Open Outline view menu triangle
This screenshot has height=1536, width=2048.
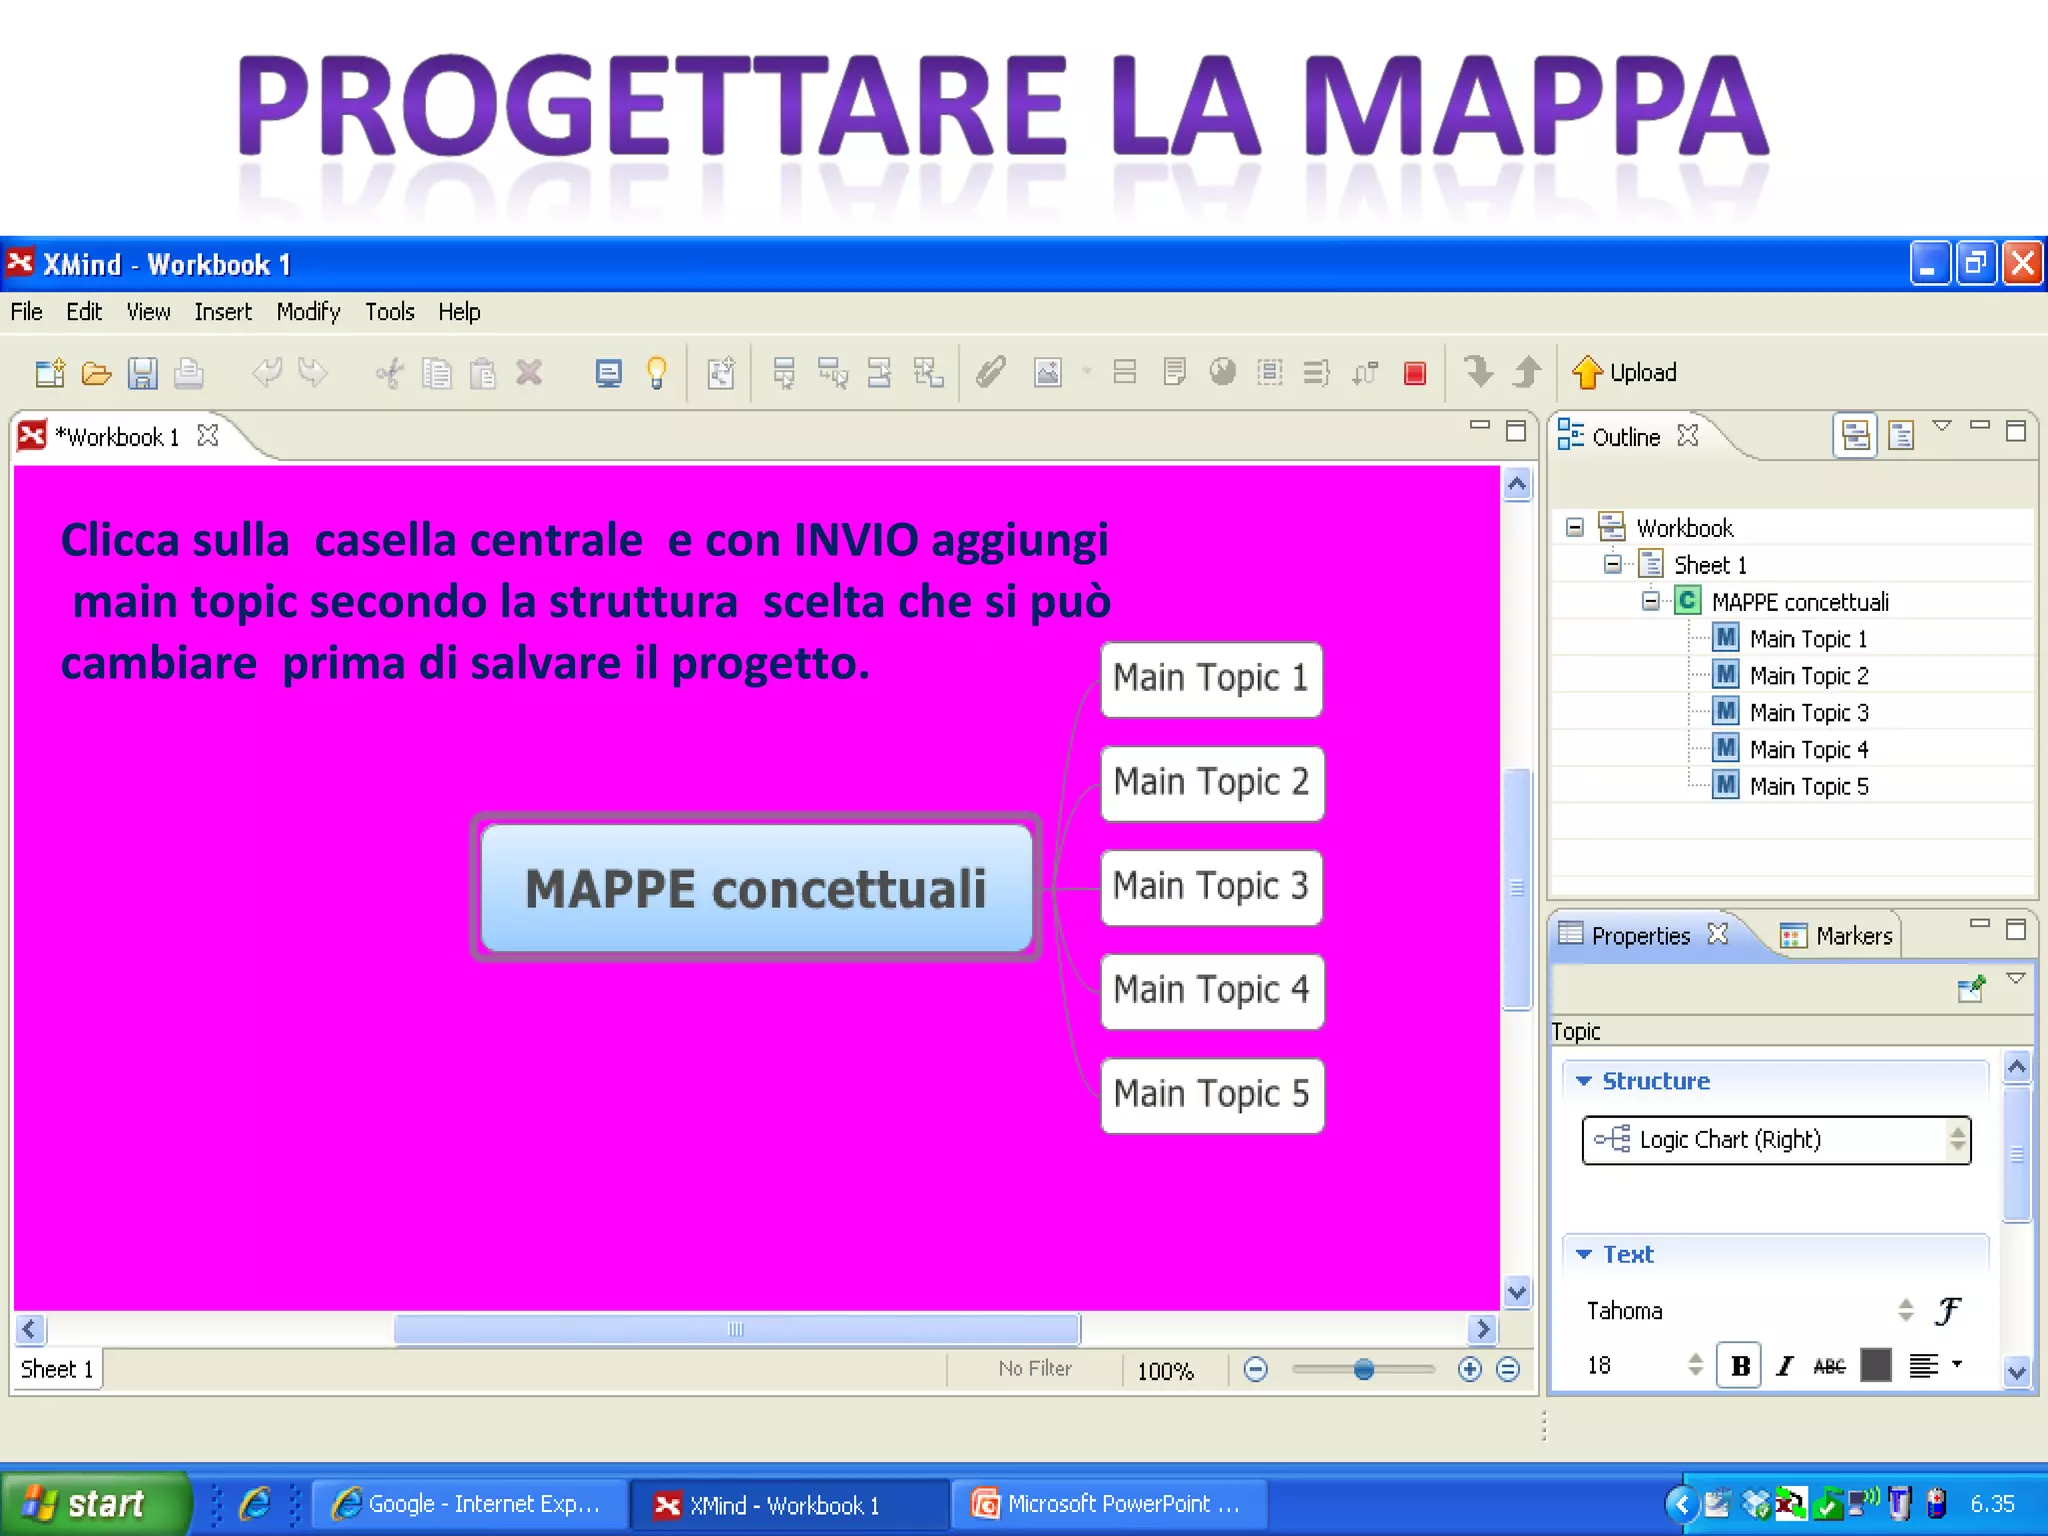pyautogui.click(x=1942, y=427)
